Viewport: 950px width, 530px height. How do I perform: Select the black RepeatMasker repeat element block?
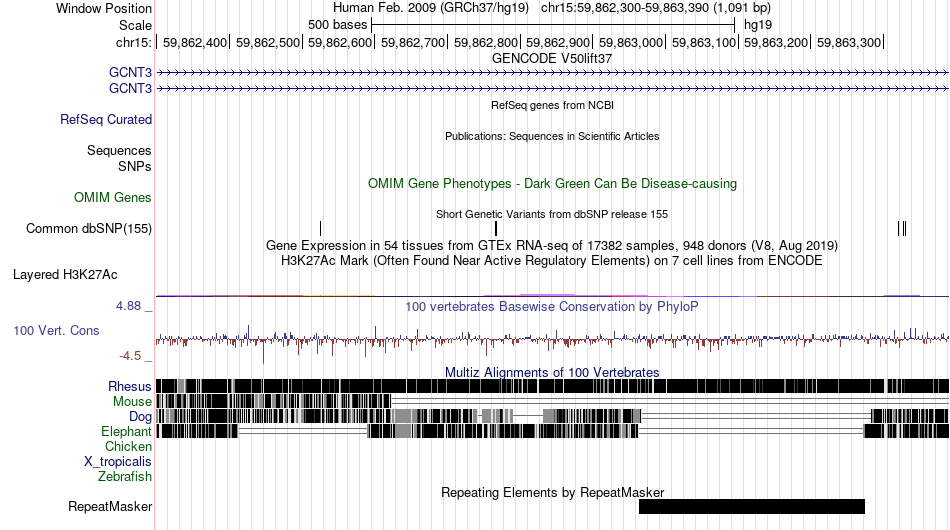[752, 506]
